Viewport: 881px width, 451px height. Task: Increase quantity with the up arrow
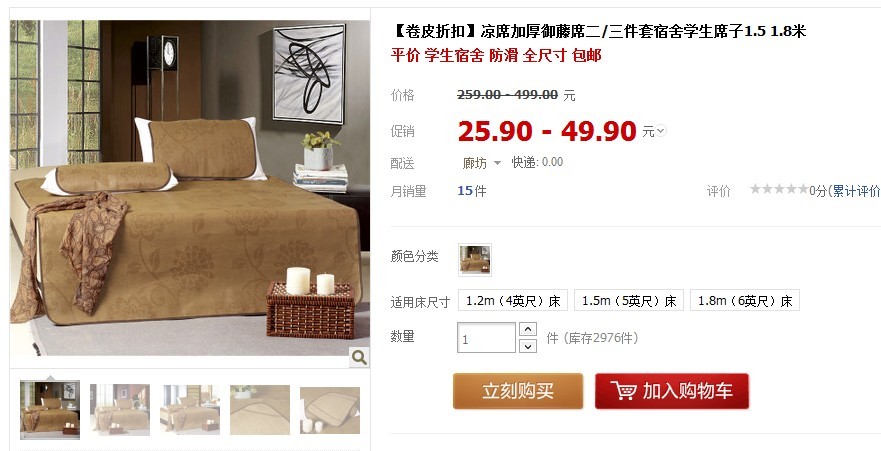pos(528,329)
